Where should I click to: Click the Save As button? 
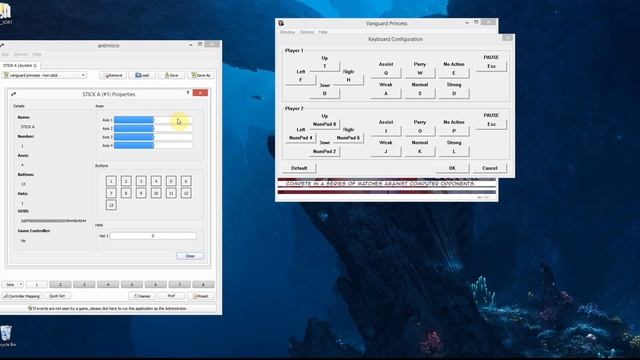point(201,75)
